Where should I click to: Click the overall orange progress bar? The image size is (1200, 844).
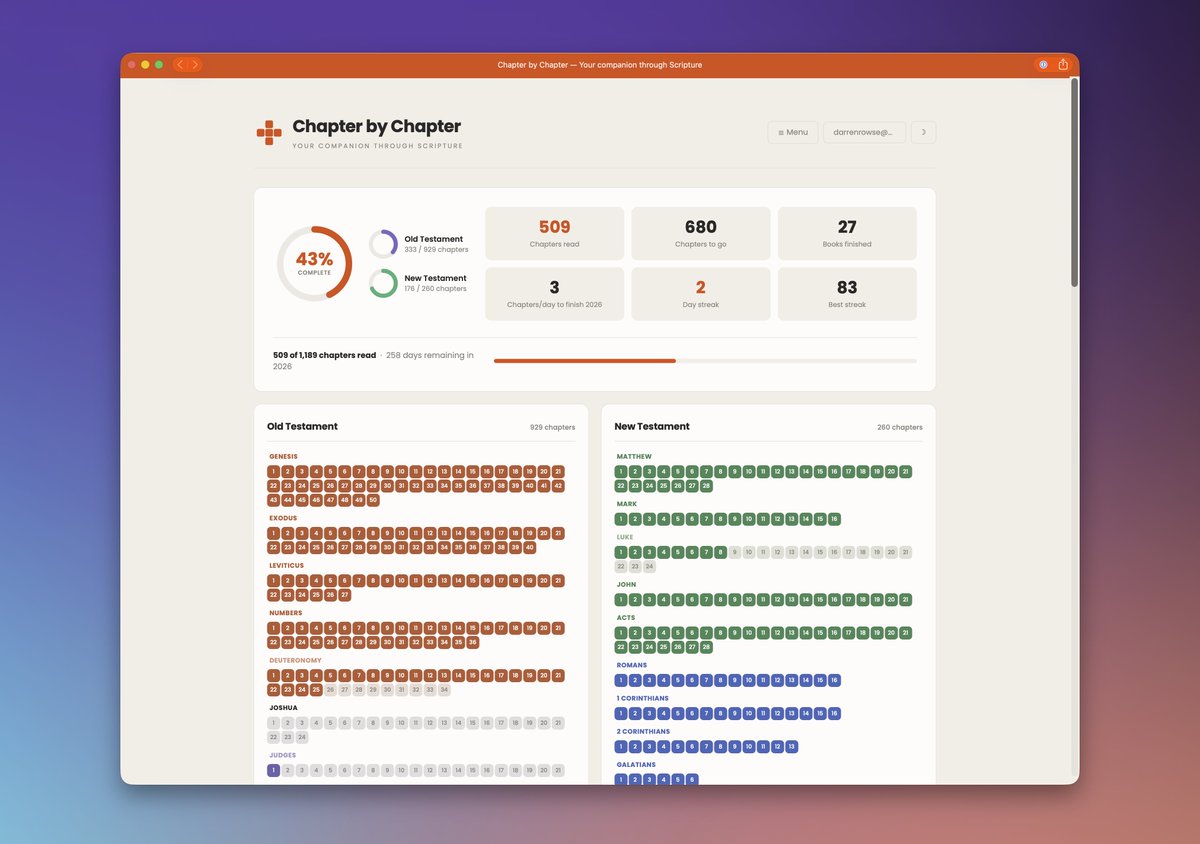click(705, 360)
